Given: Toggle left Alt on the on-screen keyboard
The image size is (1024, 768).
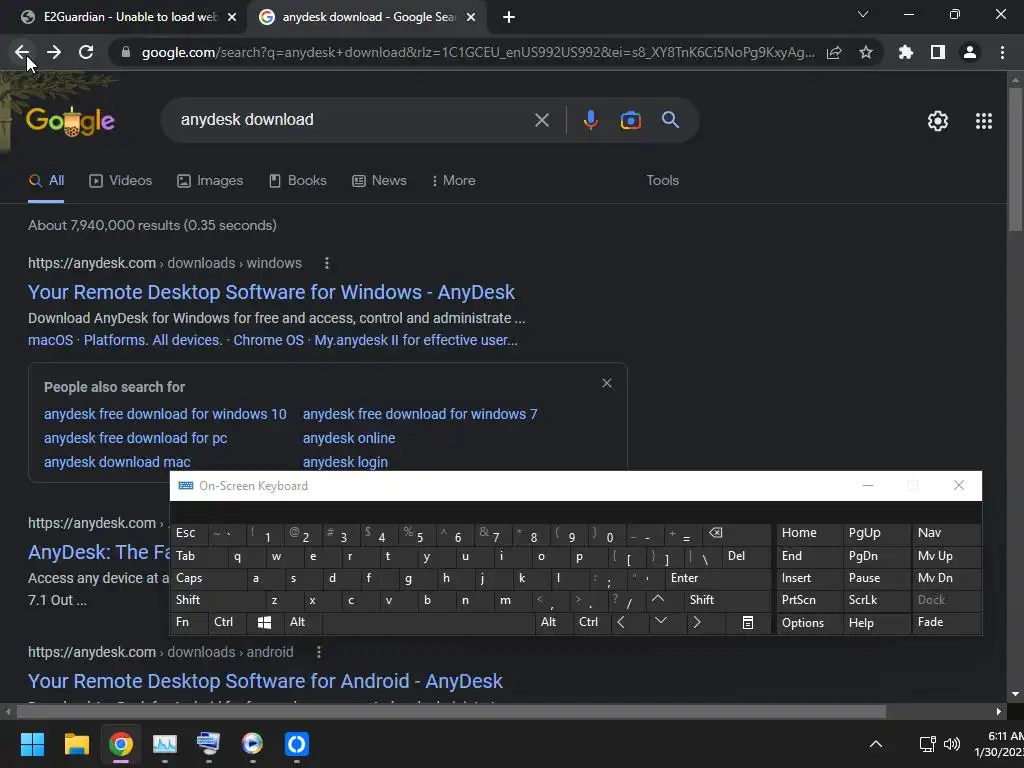Looking at the screenshot, I should 303,622.
